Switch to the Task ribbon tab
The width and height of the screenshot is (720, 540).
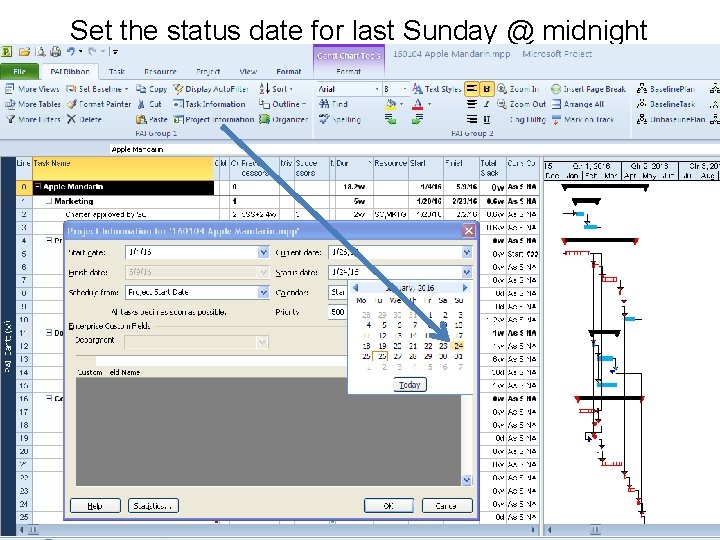pyautogui.click(x=117, y=72)
